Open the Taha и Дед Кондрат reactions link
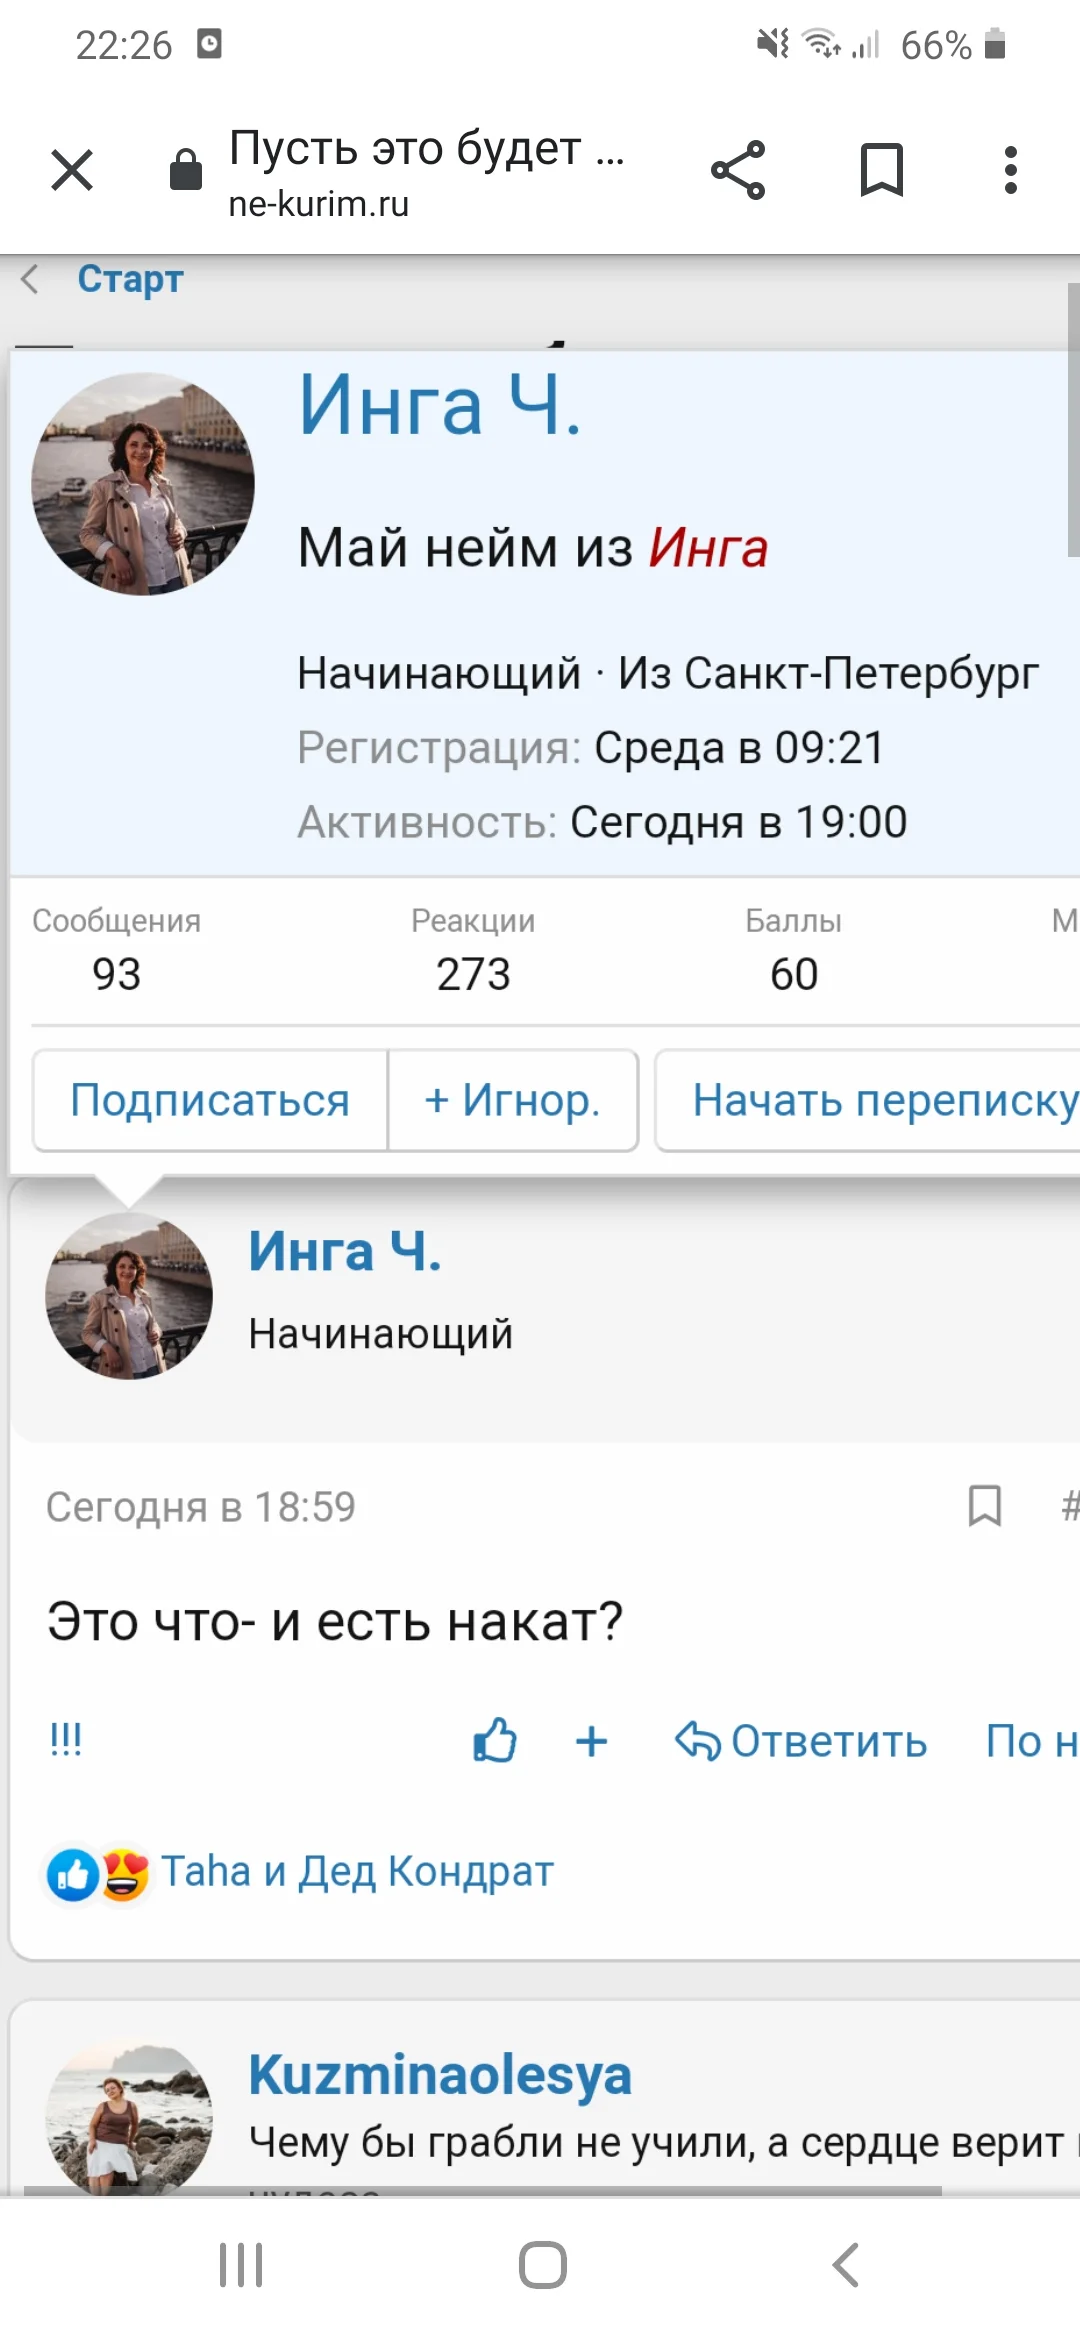 tap(356, 1872)
